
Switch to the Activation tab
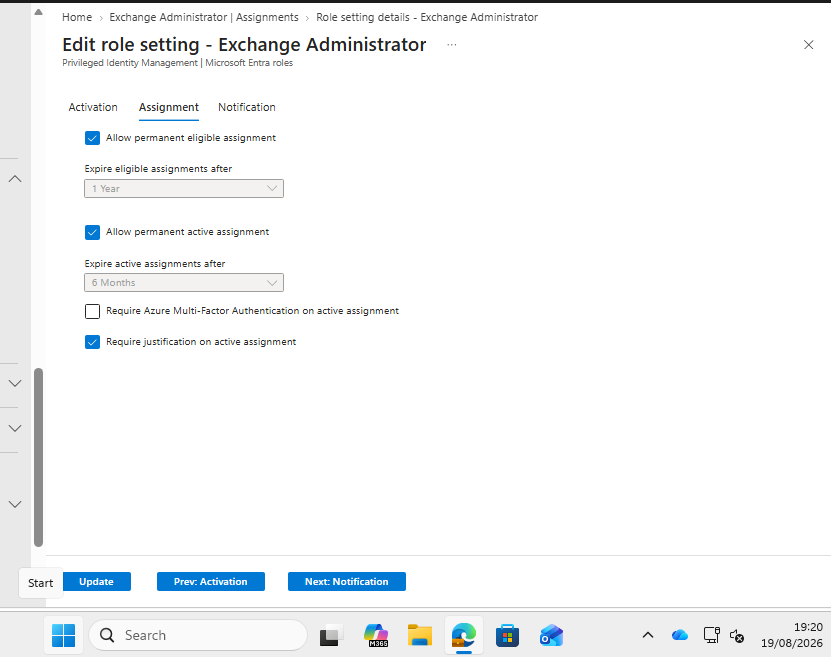click(x=93, y=107)
